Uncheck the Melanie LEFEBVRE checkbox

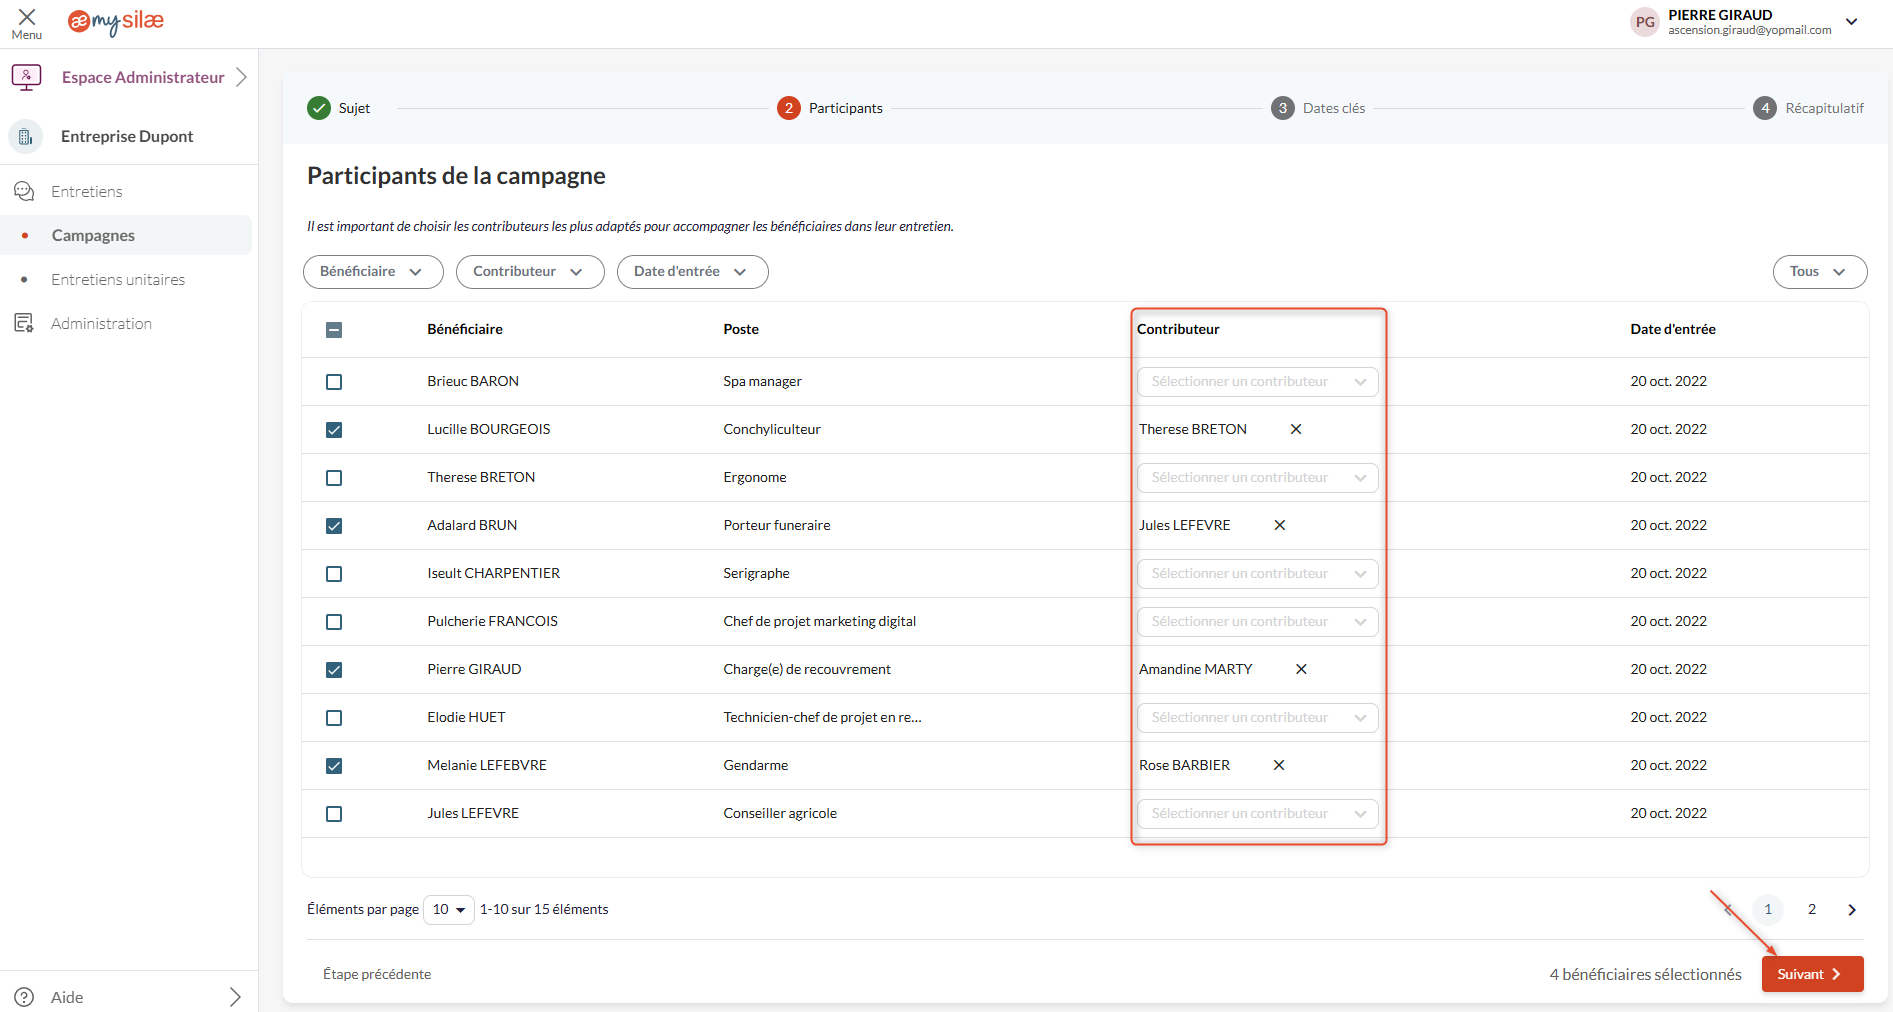[x=334, y=766]
